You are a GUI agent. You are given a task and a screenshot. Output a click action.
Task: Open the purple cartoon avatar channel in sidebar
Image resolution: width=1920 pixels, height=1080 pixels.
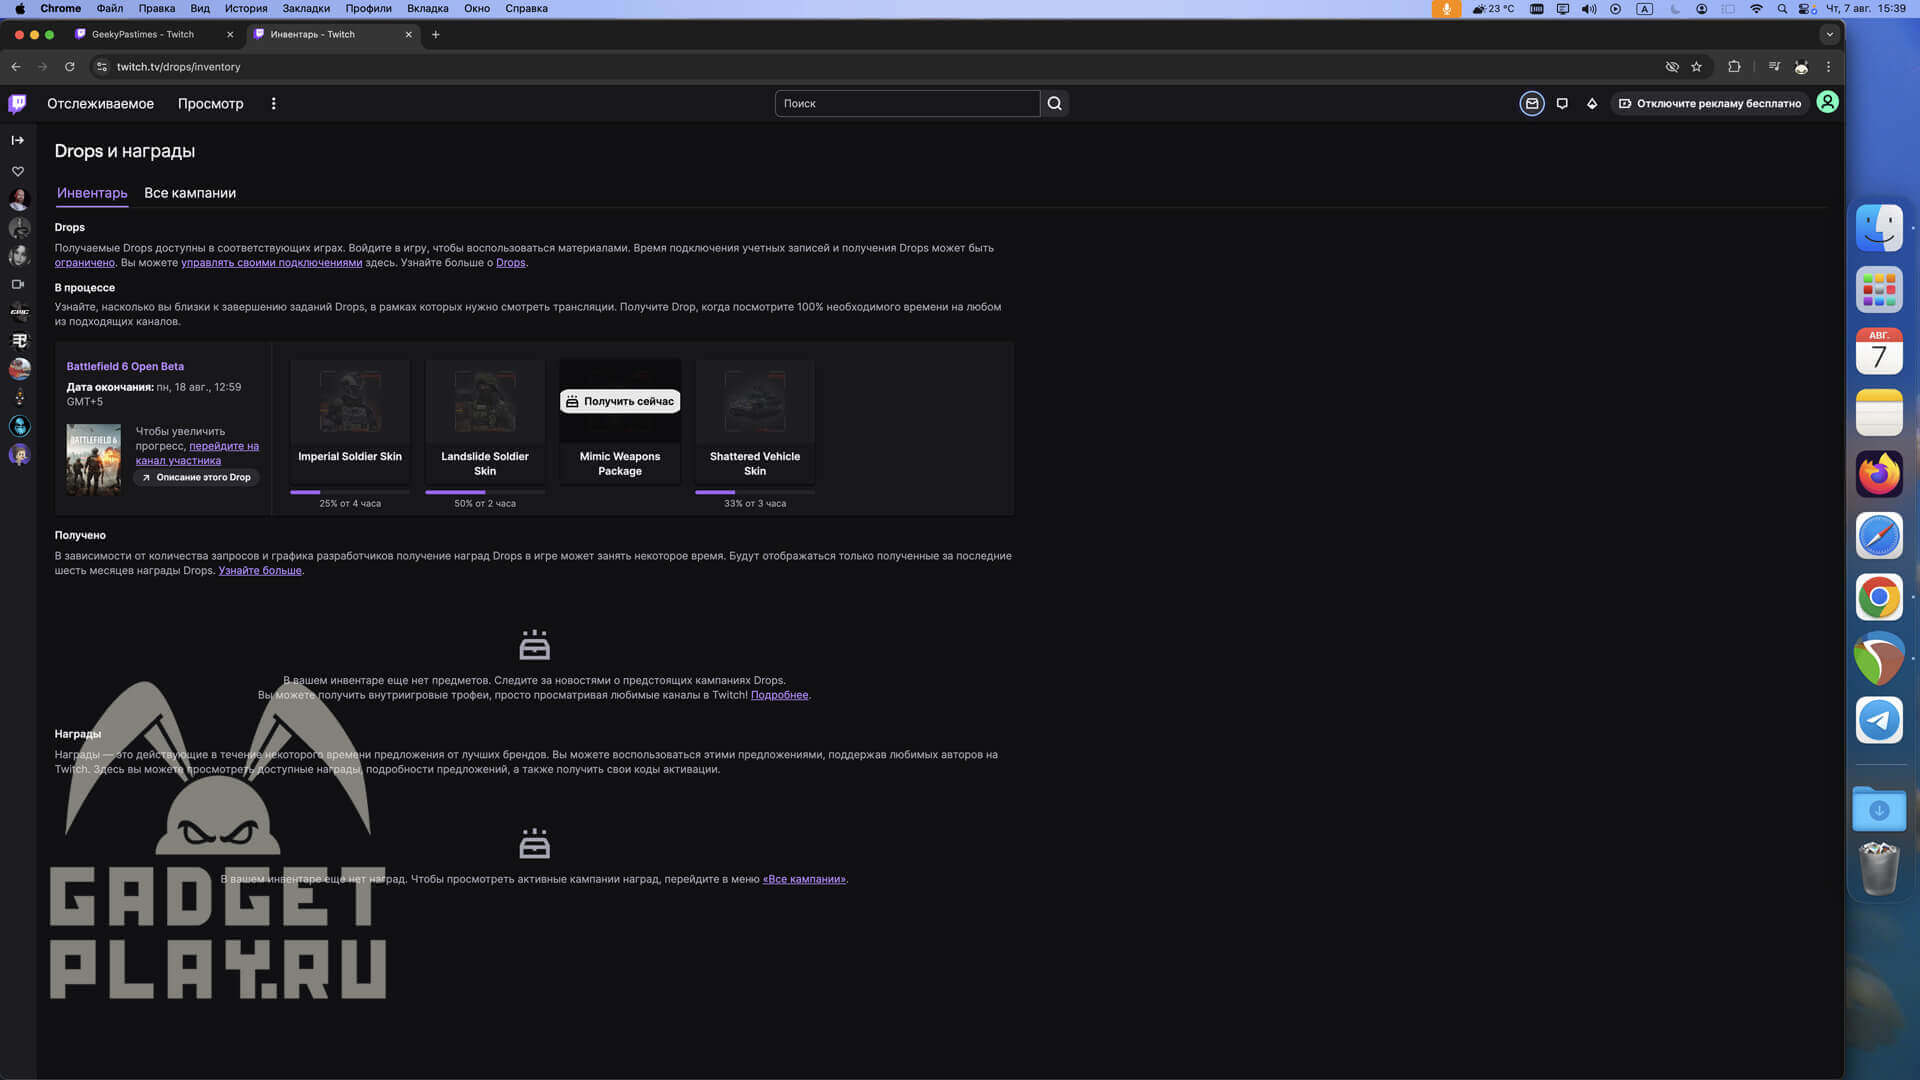19,455
